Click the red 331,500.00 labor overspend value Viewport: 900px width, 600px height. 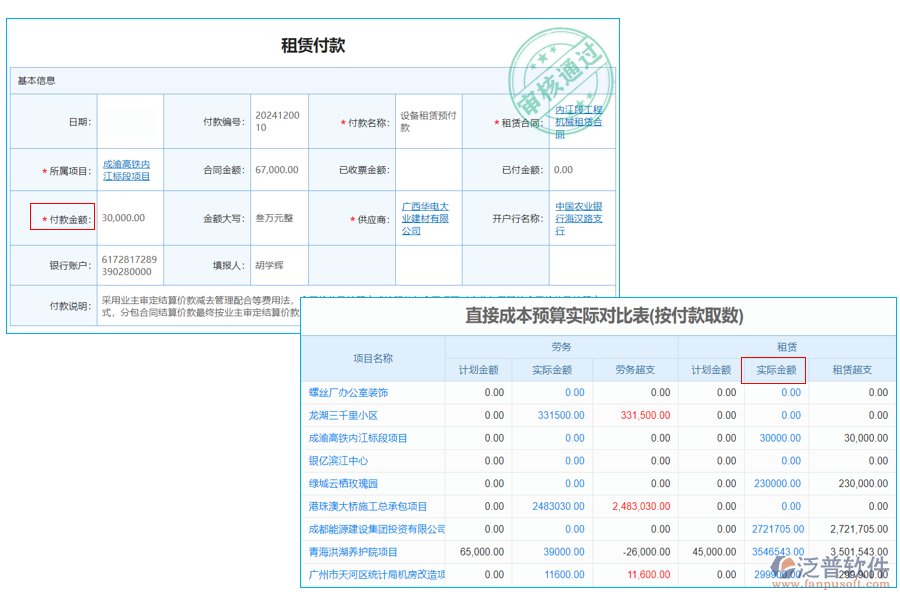(x=643, y=415)
